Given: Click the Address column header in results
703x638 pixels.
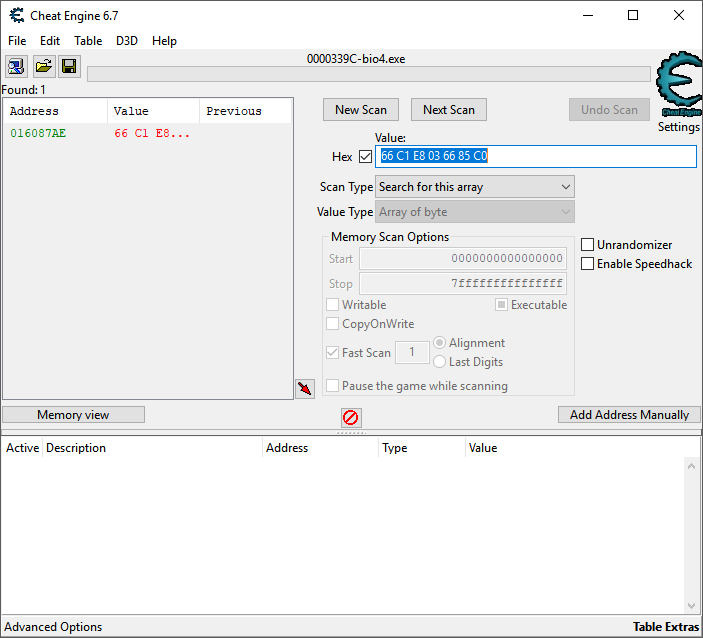Looking at the screenshot, I should (x=55, y=111).
